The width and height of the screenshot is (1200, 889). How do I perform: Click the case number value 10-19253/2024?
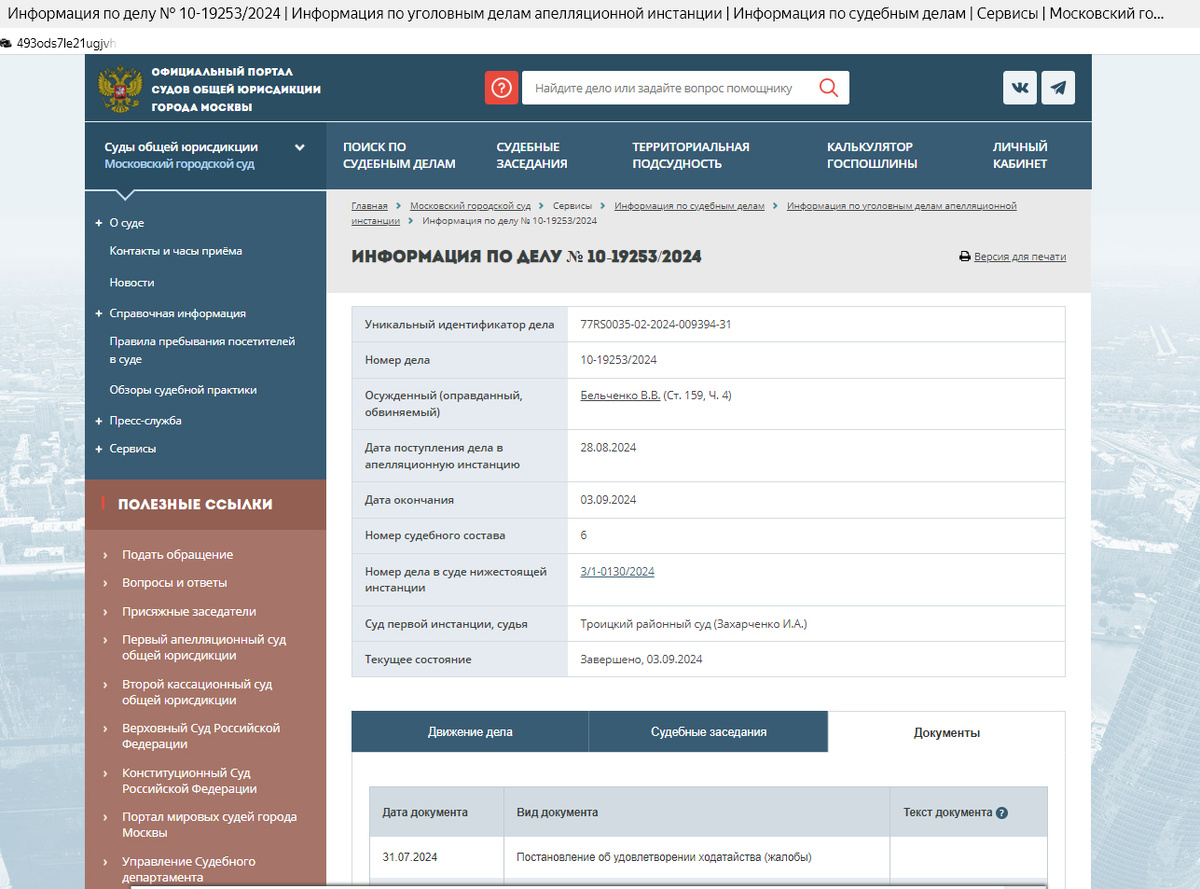618,360
